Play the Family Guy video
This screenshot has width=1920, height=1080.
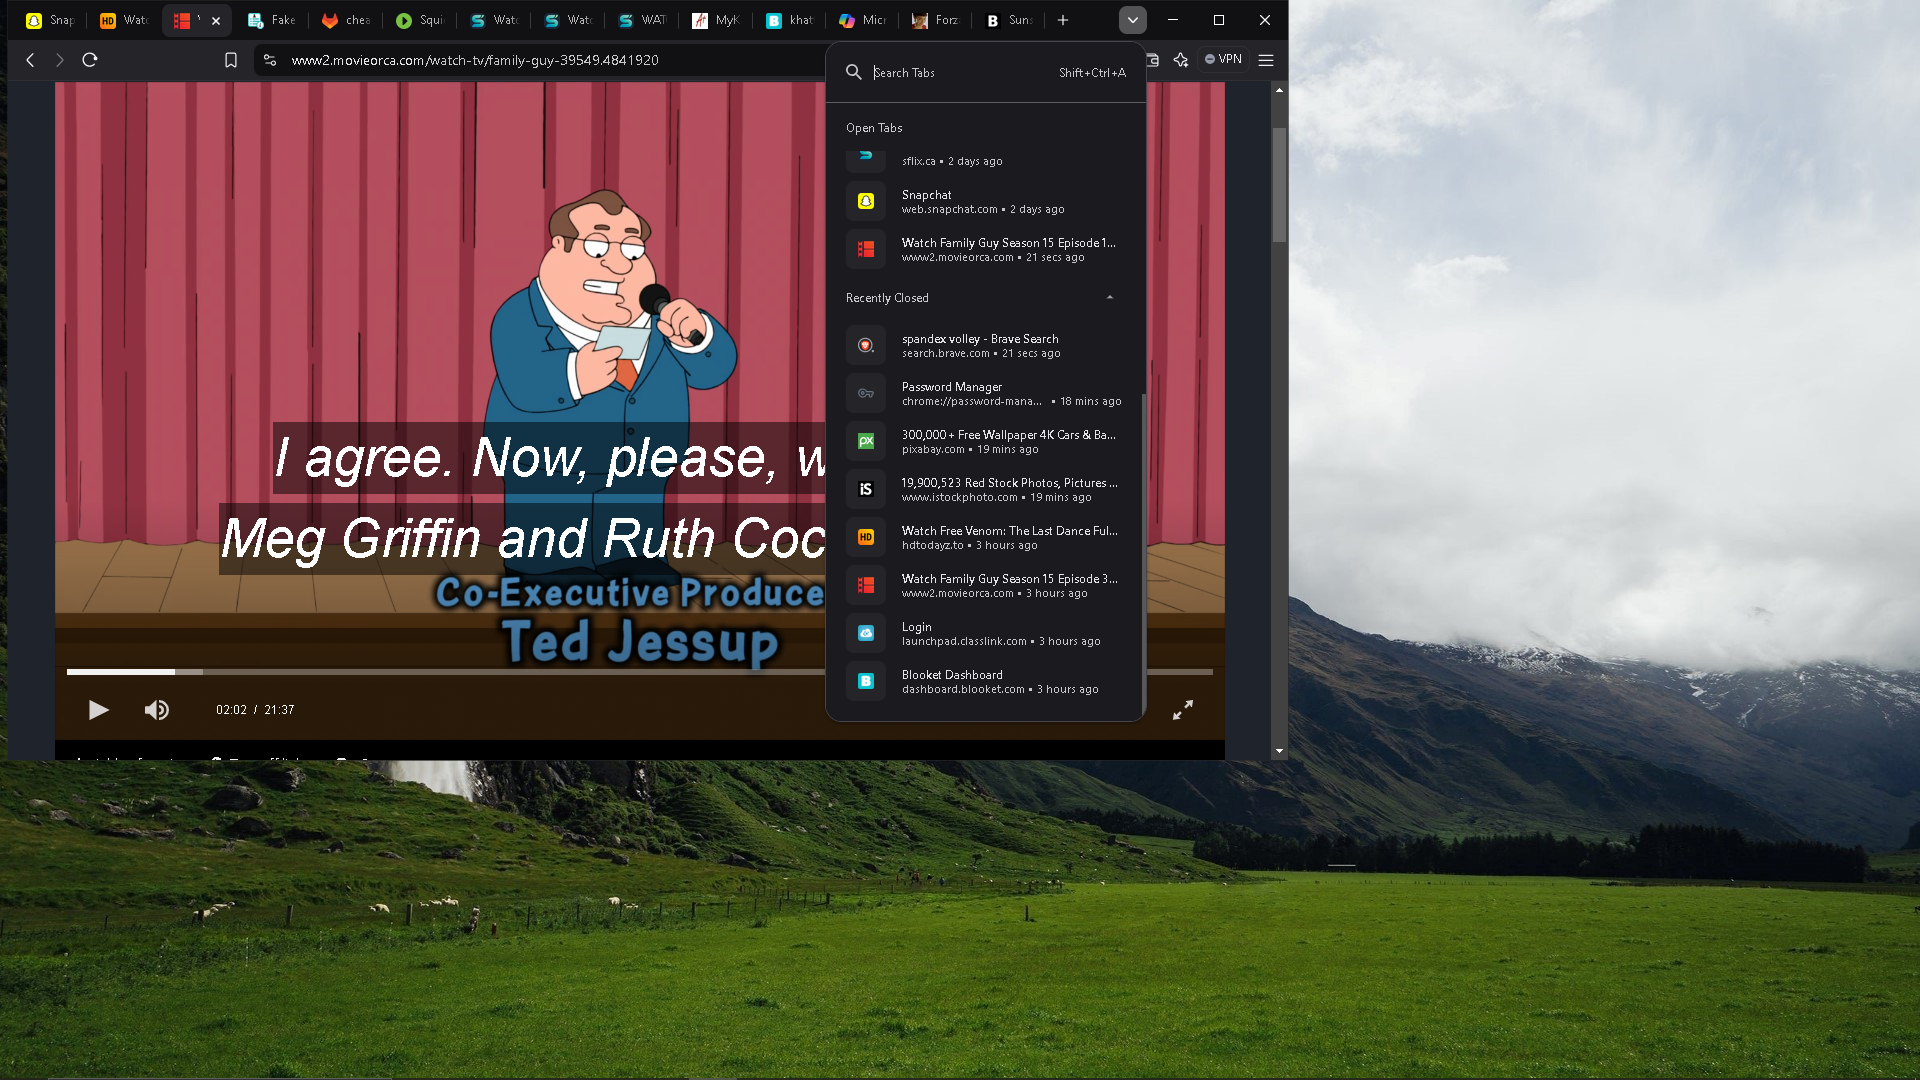(x=98, y=710)
